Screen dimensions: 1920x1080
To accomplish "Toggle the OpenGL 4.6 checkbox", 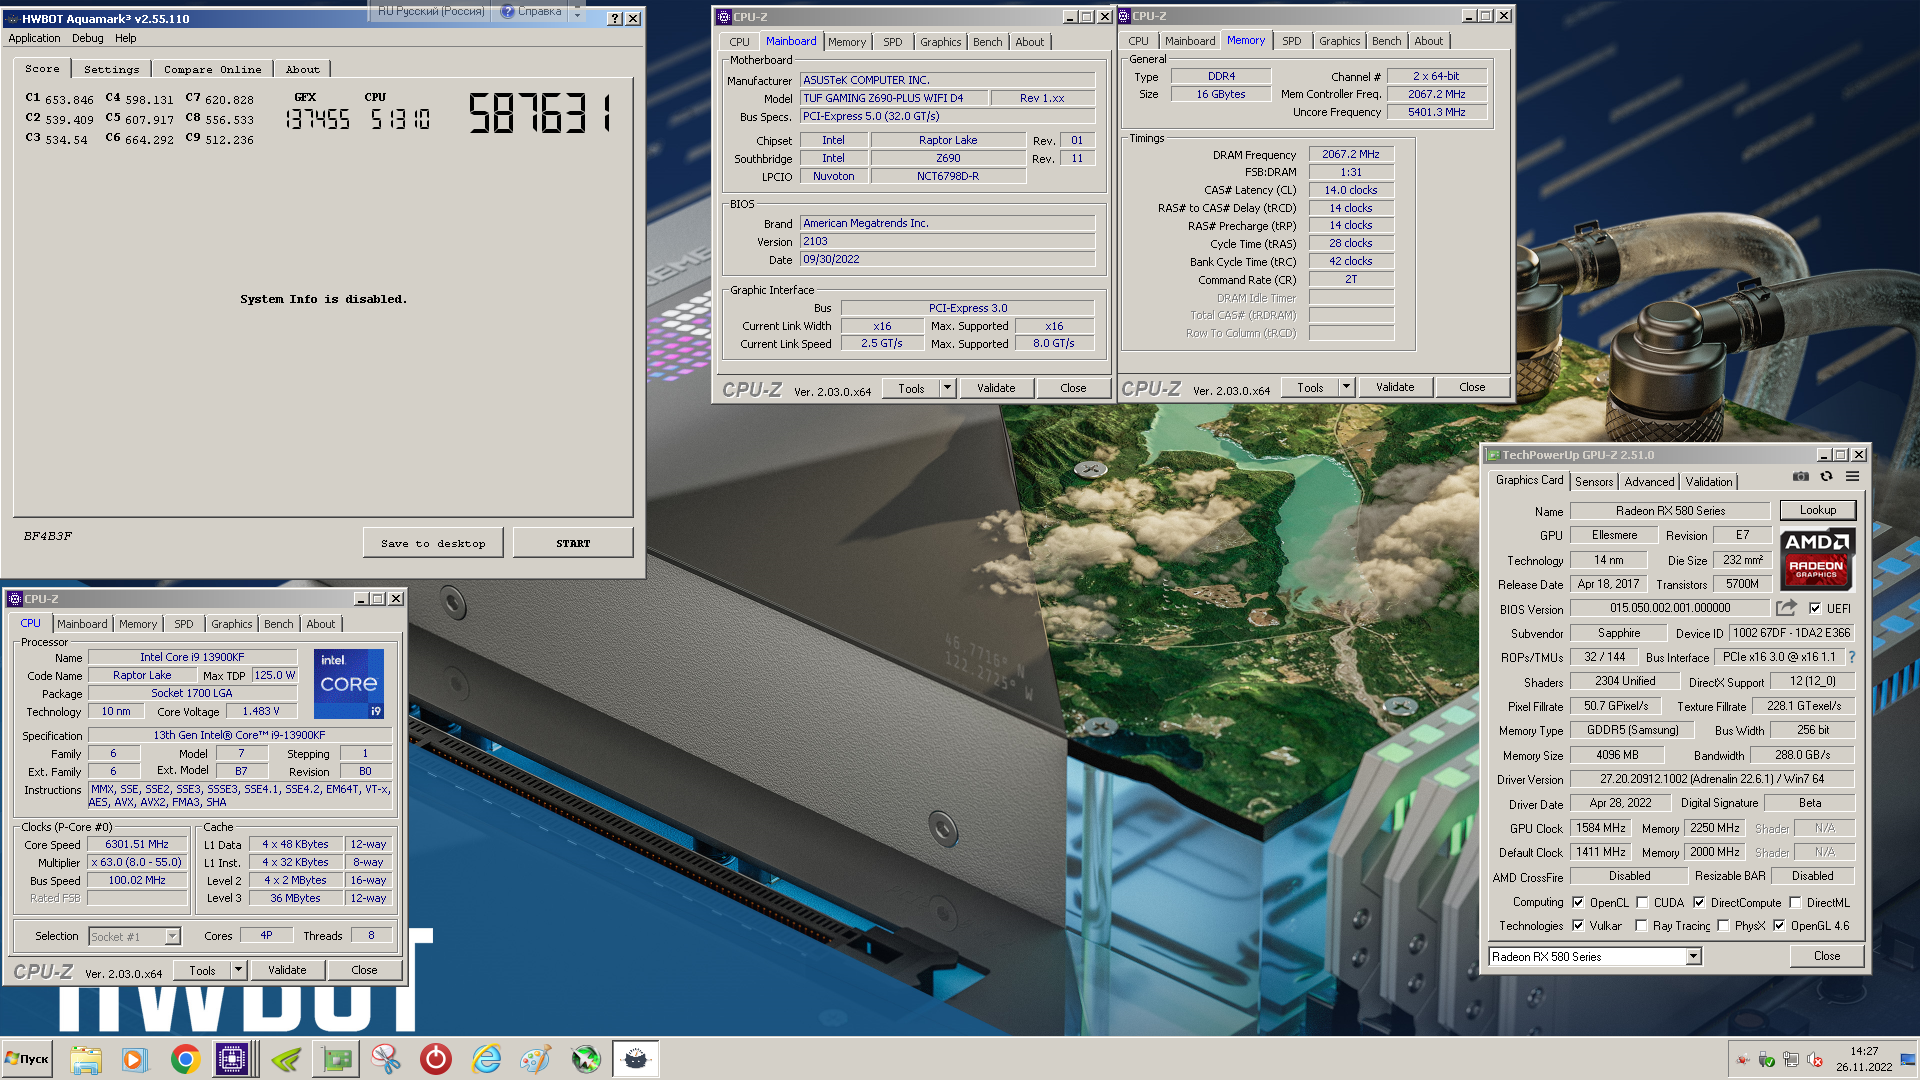I will point(1779,925).
